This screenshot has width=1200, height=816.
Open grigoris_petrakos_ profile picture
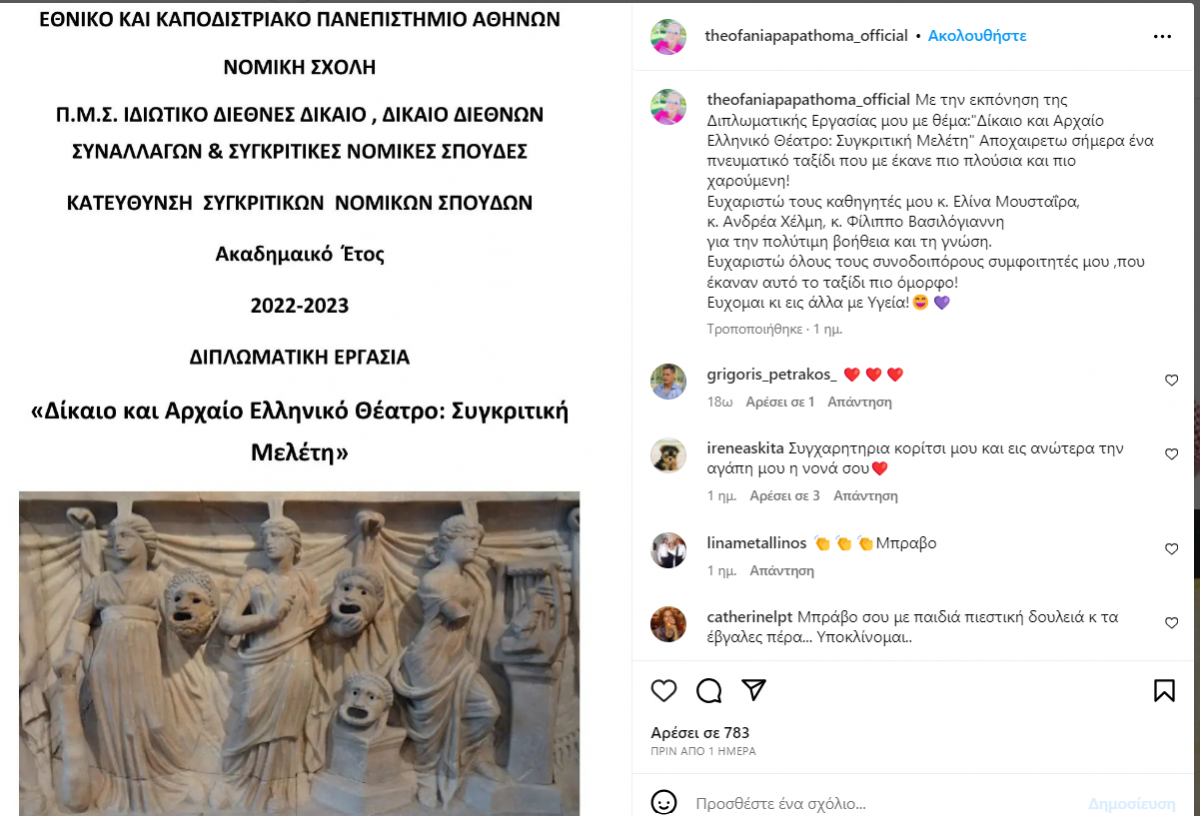(x=668, y=381)
